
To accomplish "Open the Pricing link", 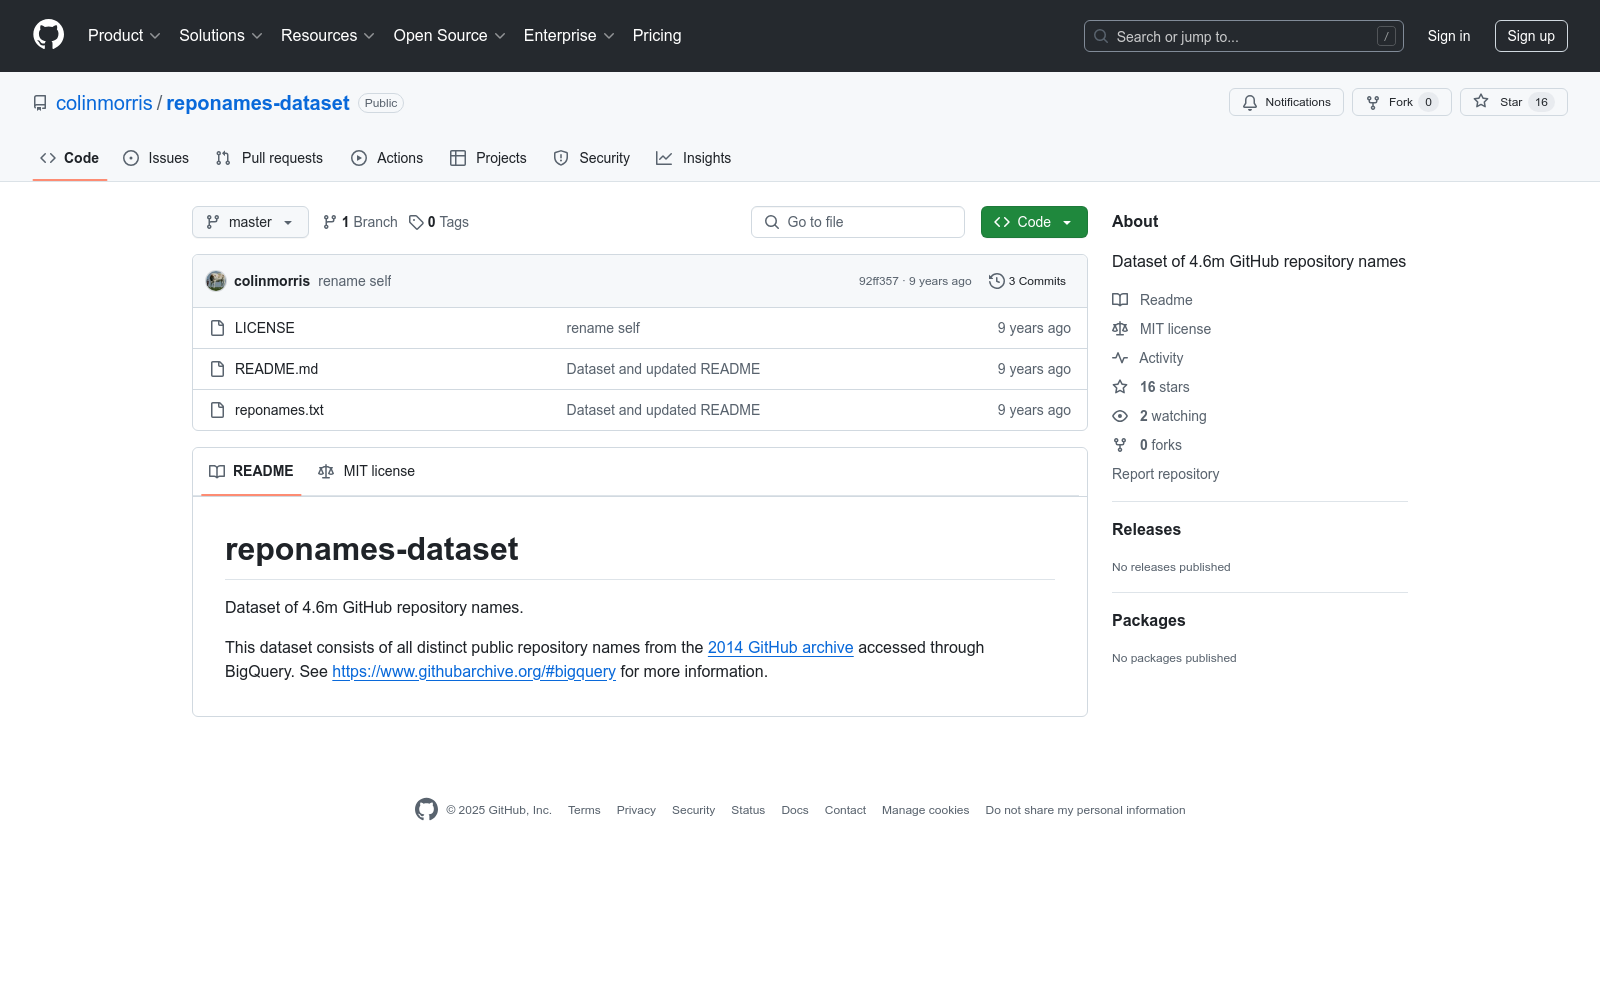I will pyautogui.click(x=657, y=36).
